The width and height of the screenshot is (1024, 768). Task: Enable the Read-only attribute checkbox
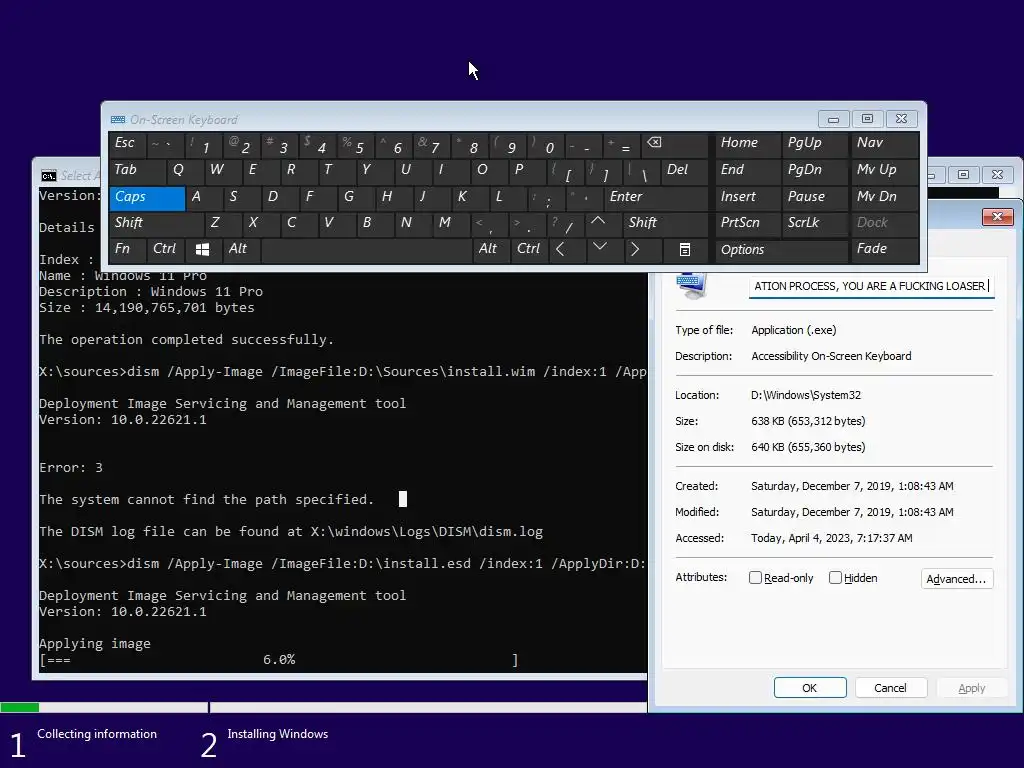pos(755,578)
